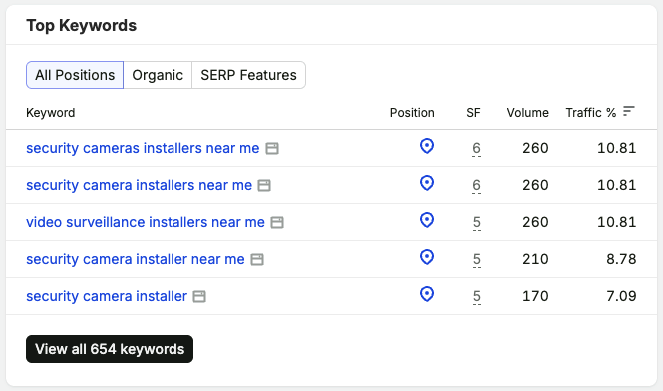Click volume 170 cell
663x391 pixels.
click(535, 296)
